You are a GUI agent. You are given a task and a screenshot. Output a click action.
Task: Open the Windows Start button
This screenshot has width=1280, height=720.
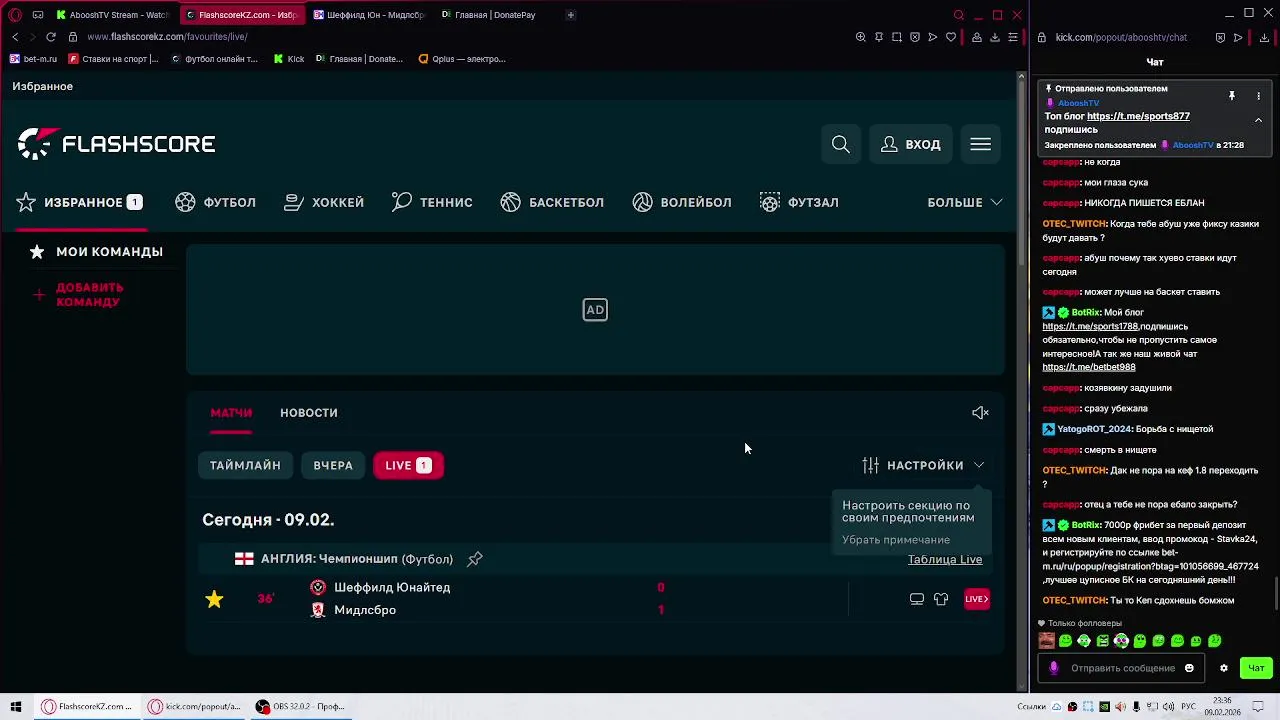[16, 706]
